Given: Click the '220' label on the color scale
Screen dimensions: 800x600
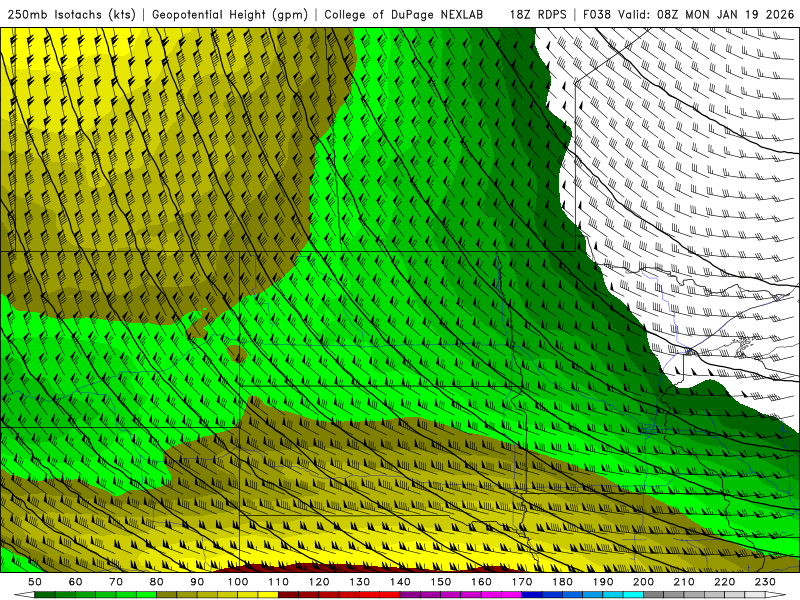Looking at the screenshot, I should [x=725, y=582].
